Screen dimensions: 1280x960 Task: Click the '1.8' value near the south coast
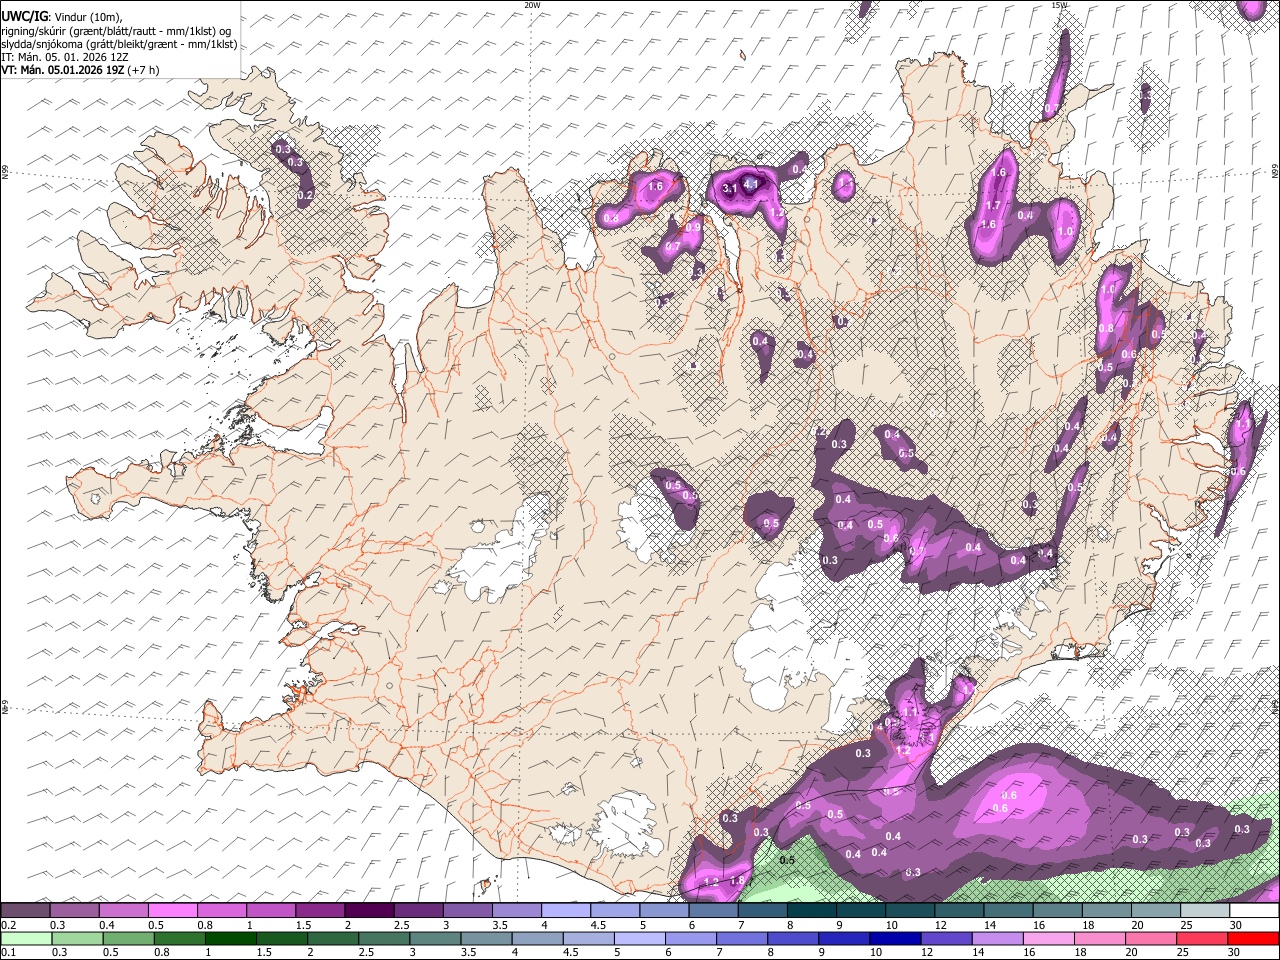(x=737, y=881)
